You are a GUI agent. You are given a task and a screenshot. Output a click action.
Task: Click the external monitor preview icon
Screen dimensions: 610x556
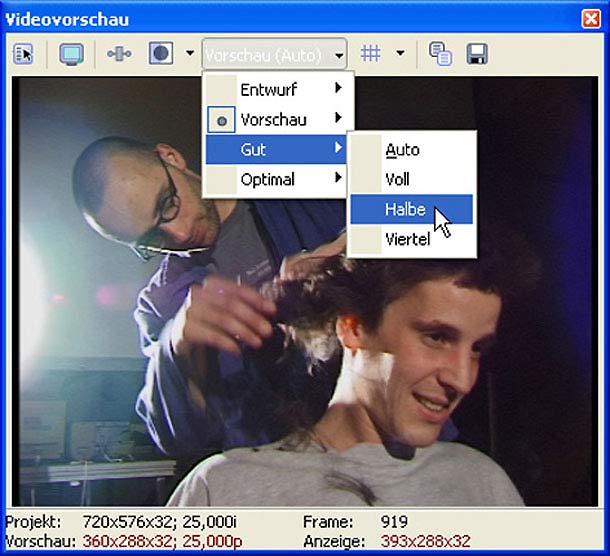click(71, 54)
